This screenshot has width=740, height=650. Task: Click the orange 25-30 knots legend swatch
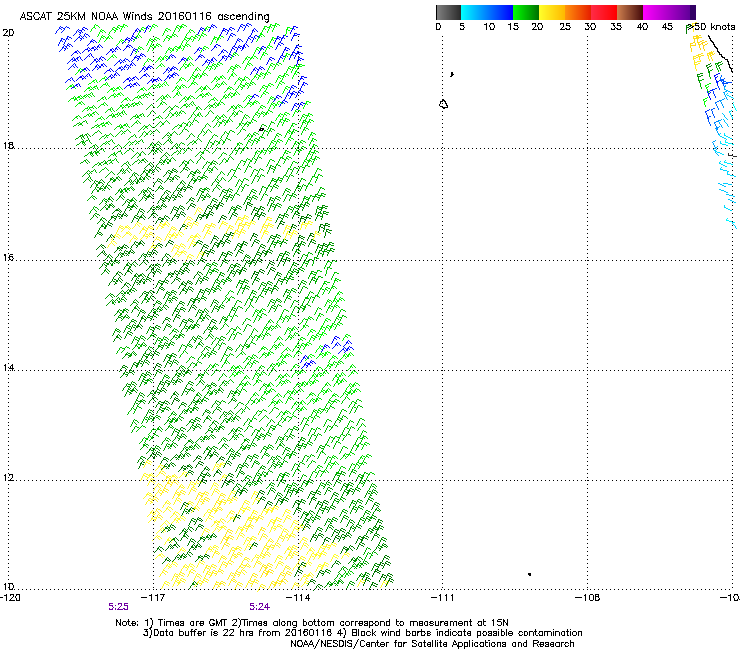[x=578, y=12]
